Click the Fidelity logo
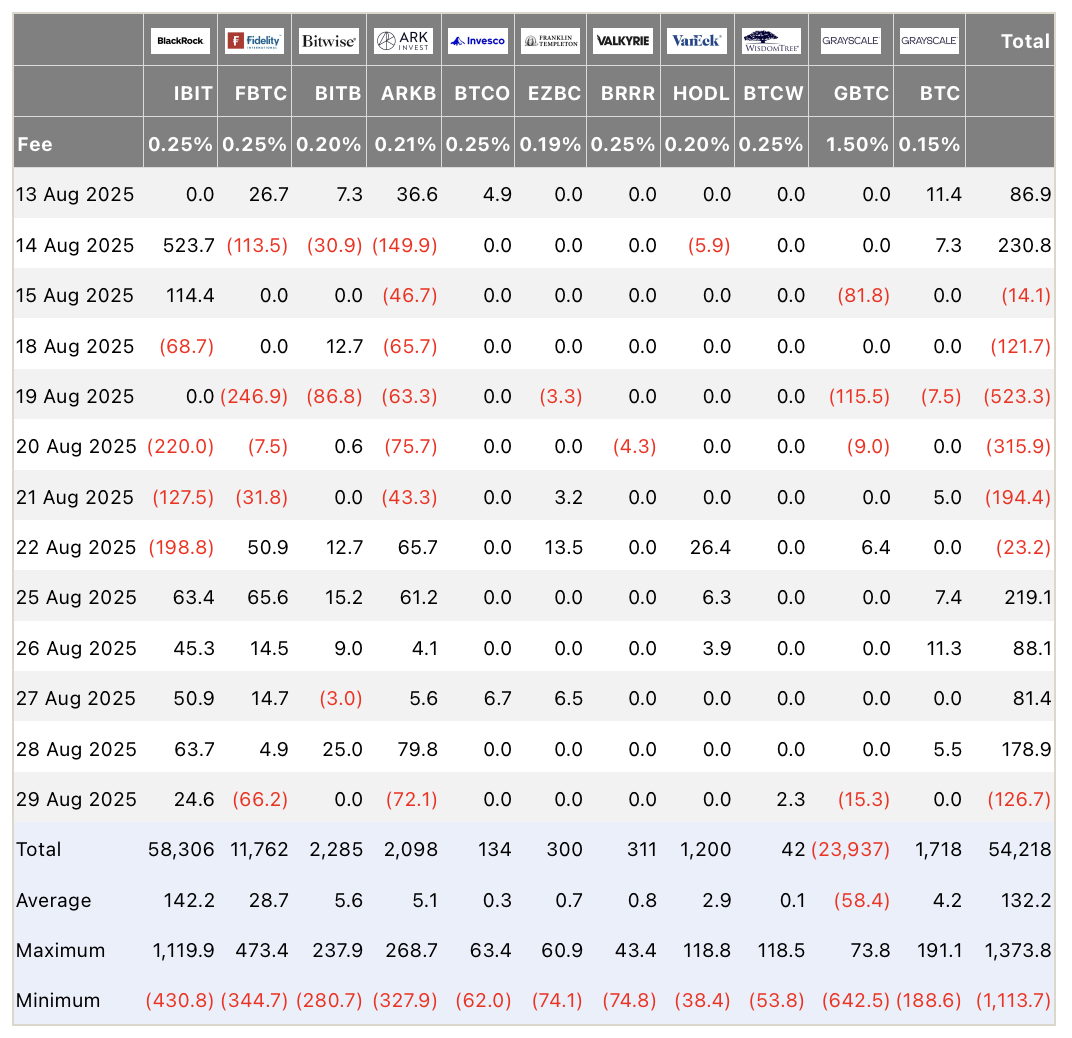Screen dimensions: 1072x1038 click(x=254, y=41)
